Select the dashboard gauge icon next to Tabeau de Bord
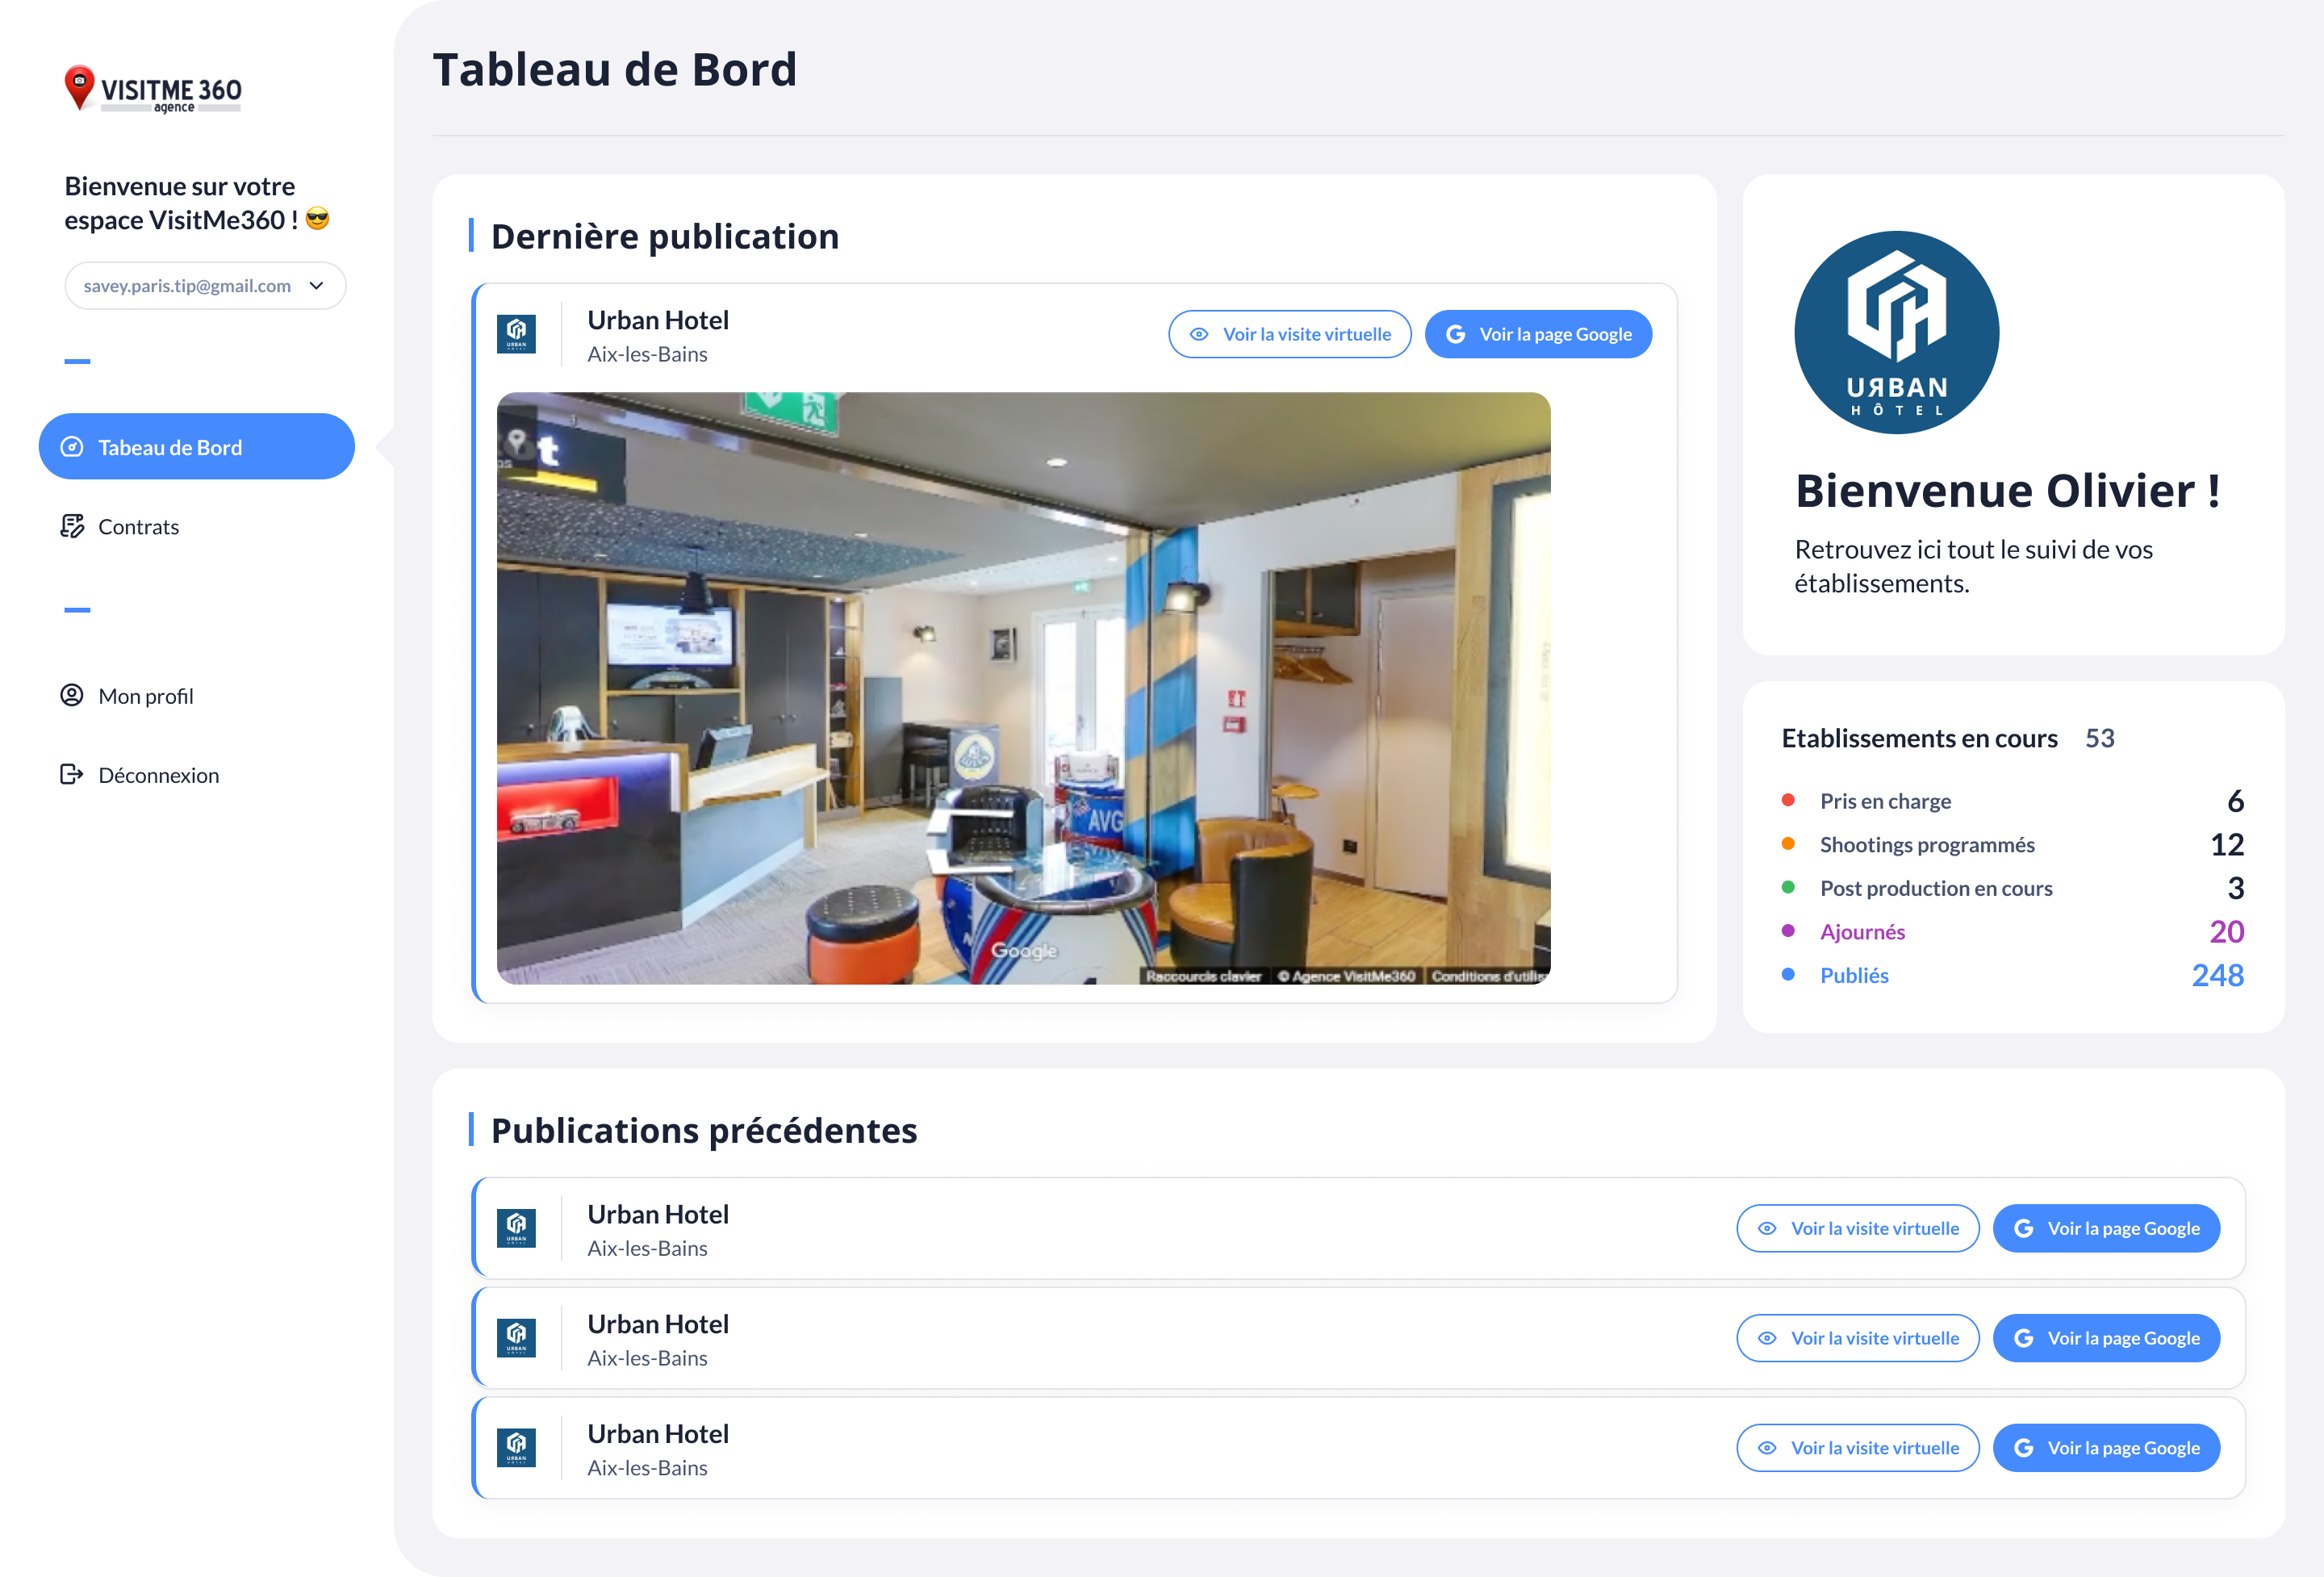 click(71, 447)
